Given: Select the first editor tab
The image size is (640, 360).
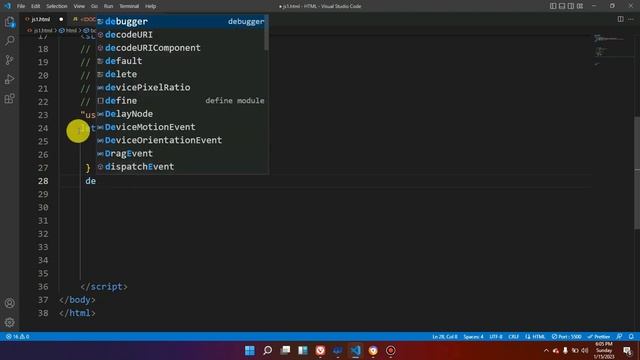Looking at the screenshot, I should (x=44, y=19).
